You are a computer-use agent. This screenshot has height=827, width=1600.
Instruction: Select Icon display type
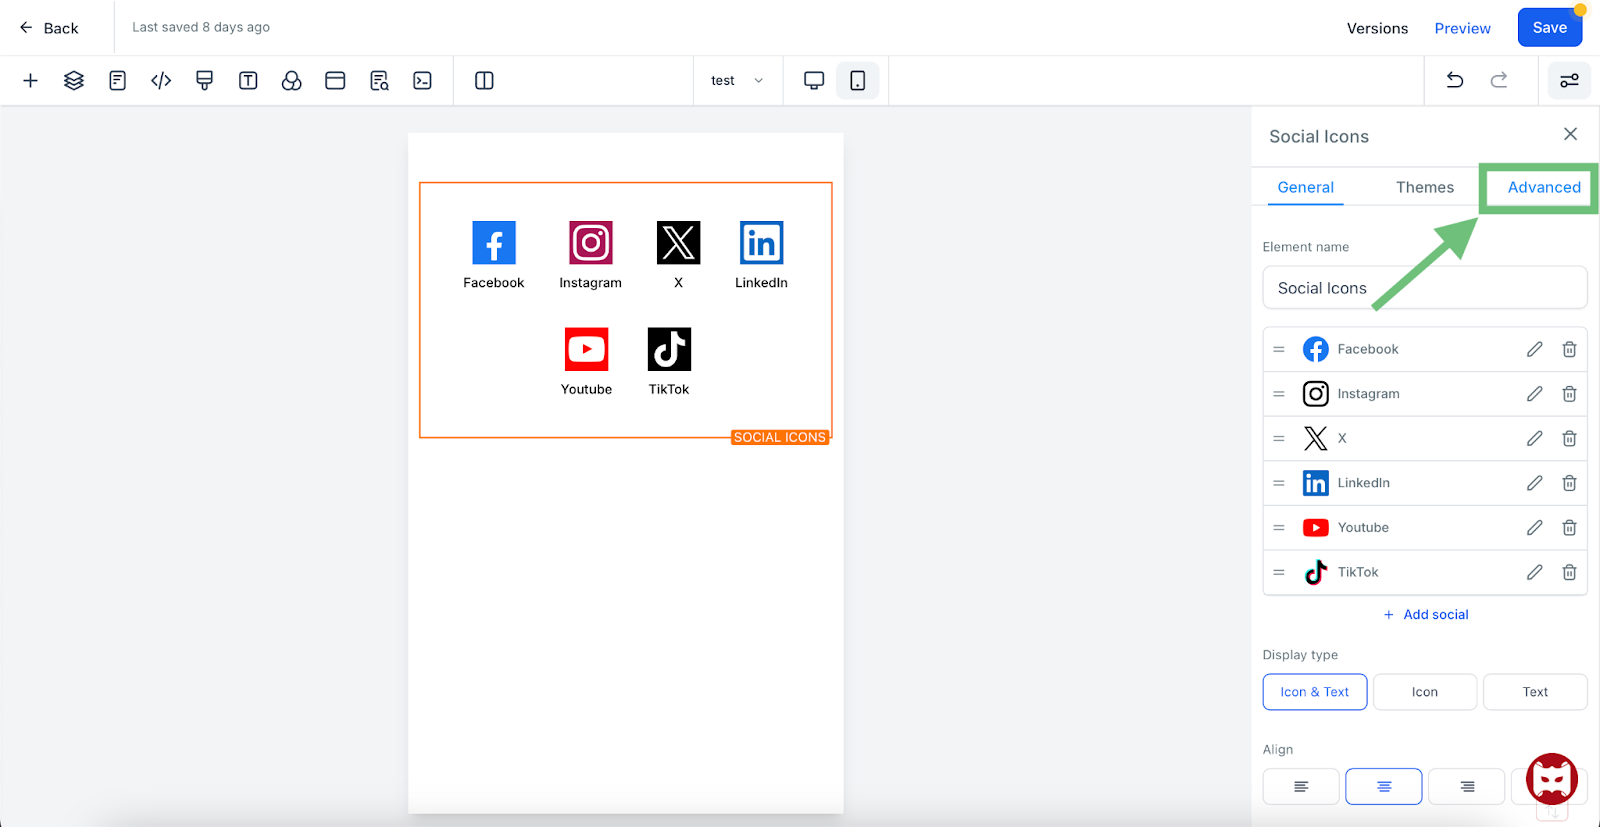click(1424, 692)
